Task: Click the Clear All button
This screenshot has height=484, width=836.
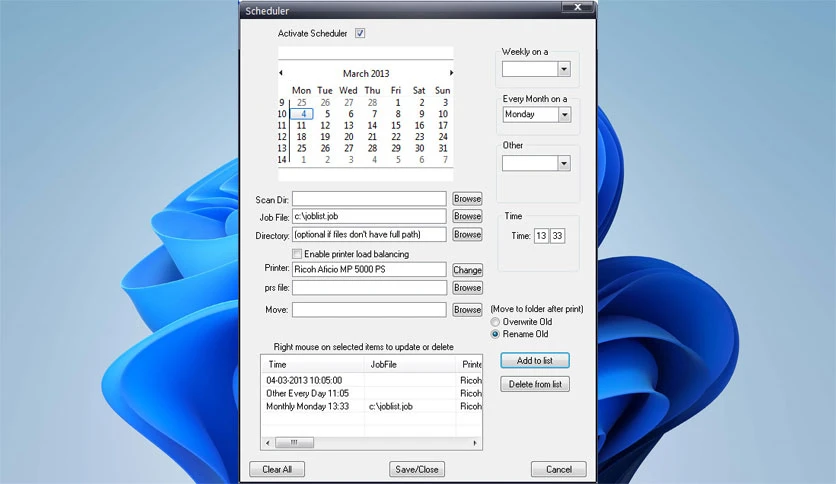Action: pyautogui.click(x=277, y=470)
